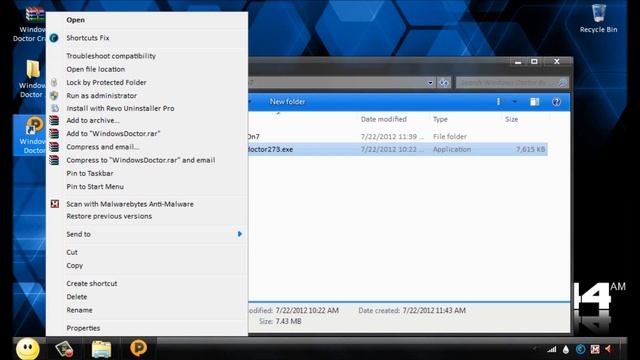Select Troubleshoot compatibility
This screenshot has width=640, height=360.
(146, 56)
